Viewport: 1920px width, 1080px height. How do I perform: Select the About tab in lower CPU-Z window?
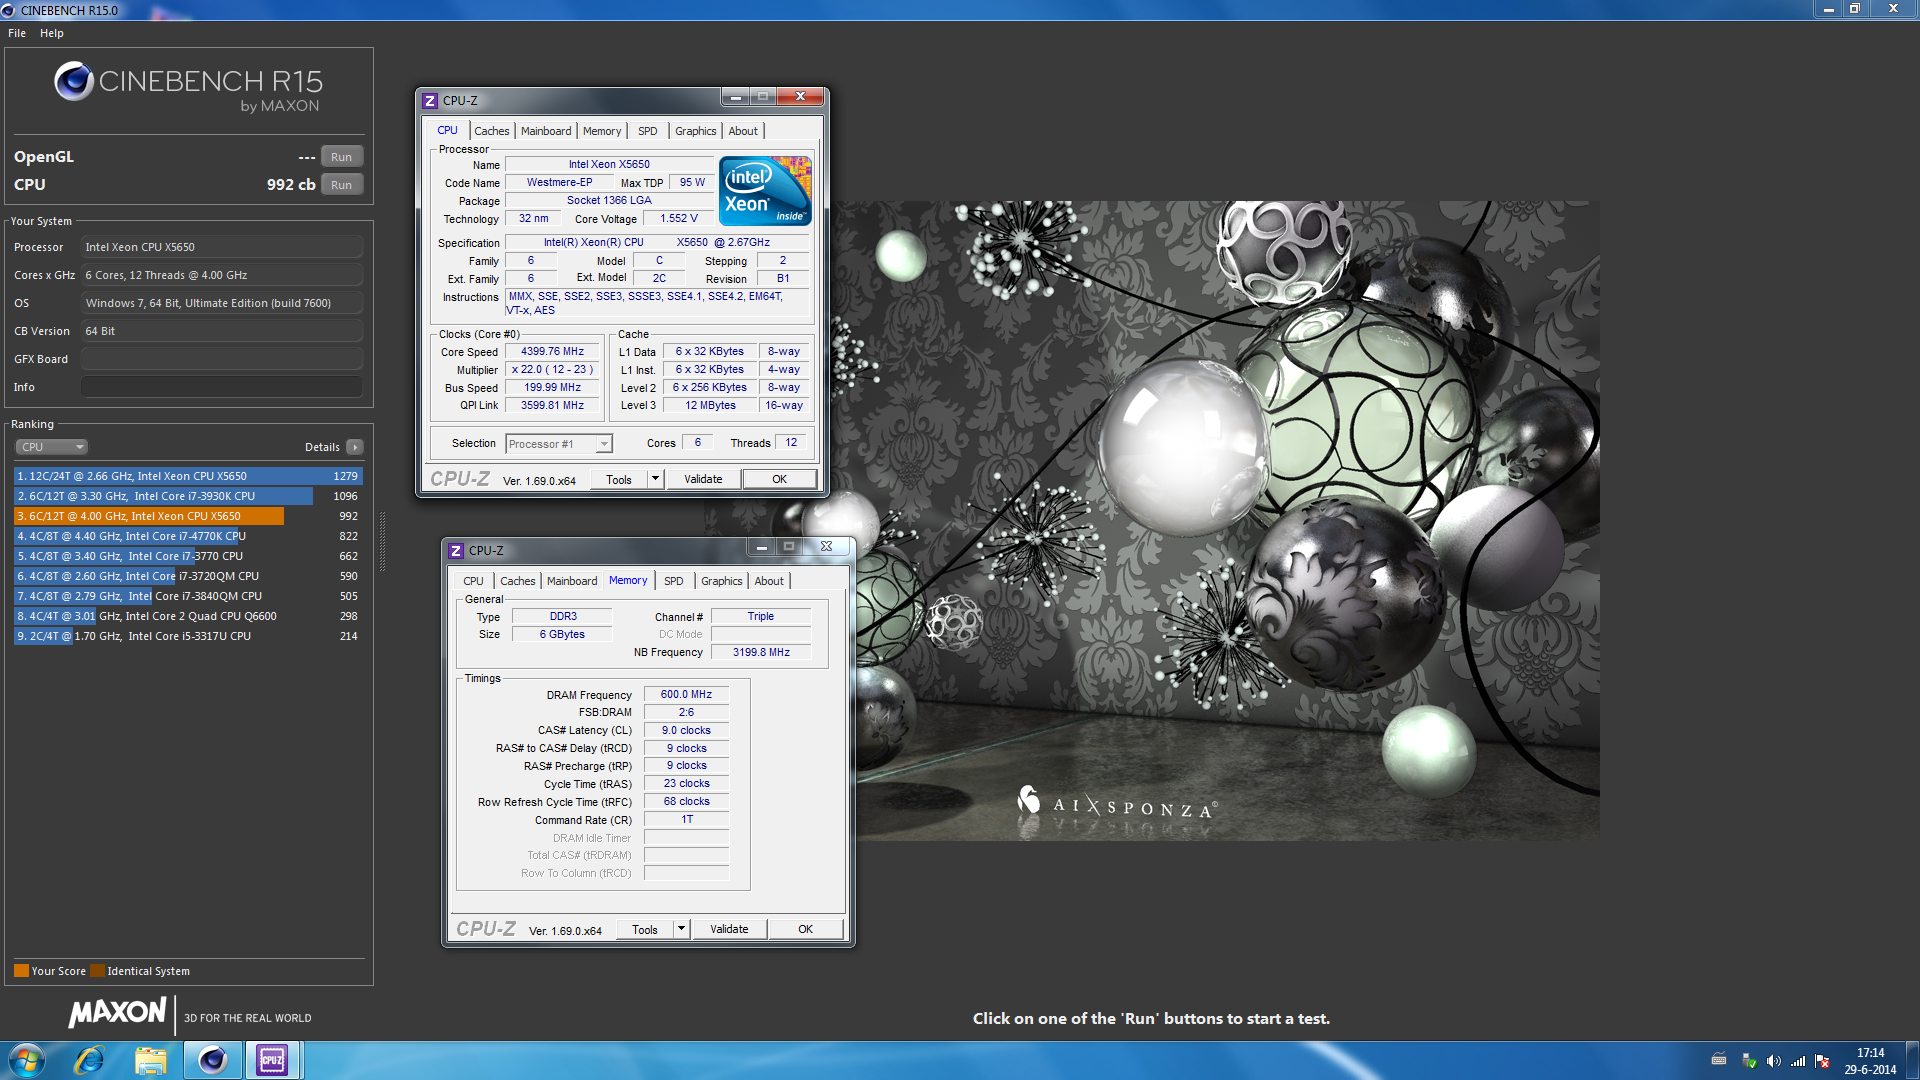tap(769, 581)
